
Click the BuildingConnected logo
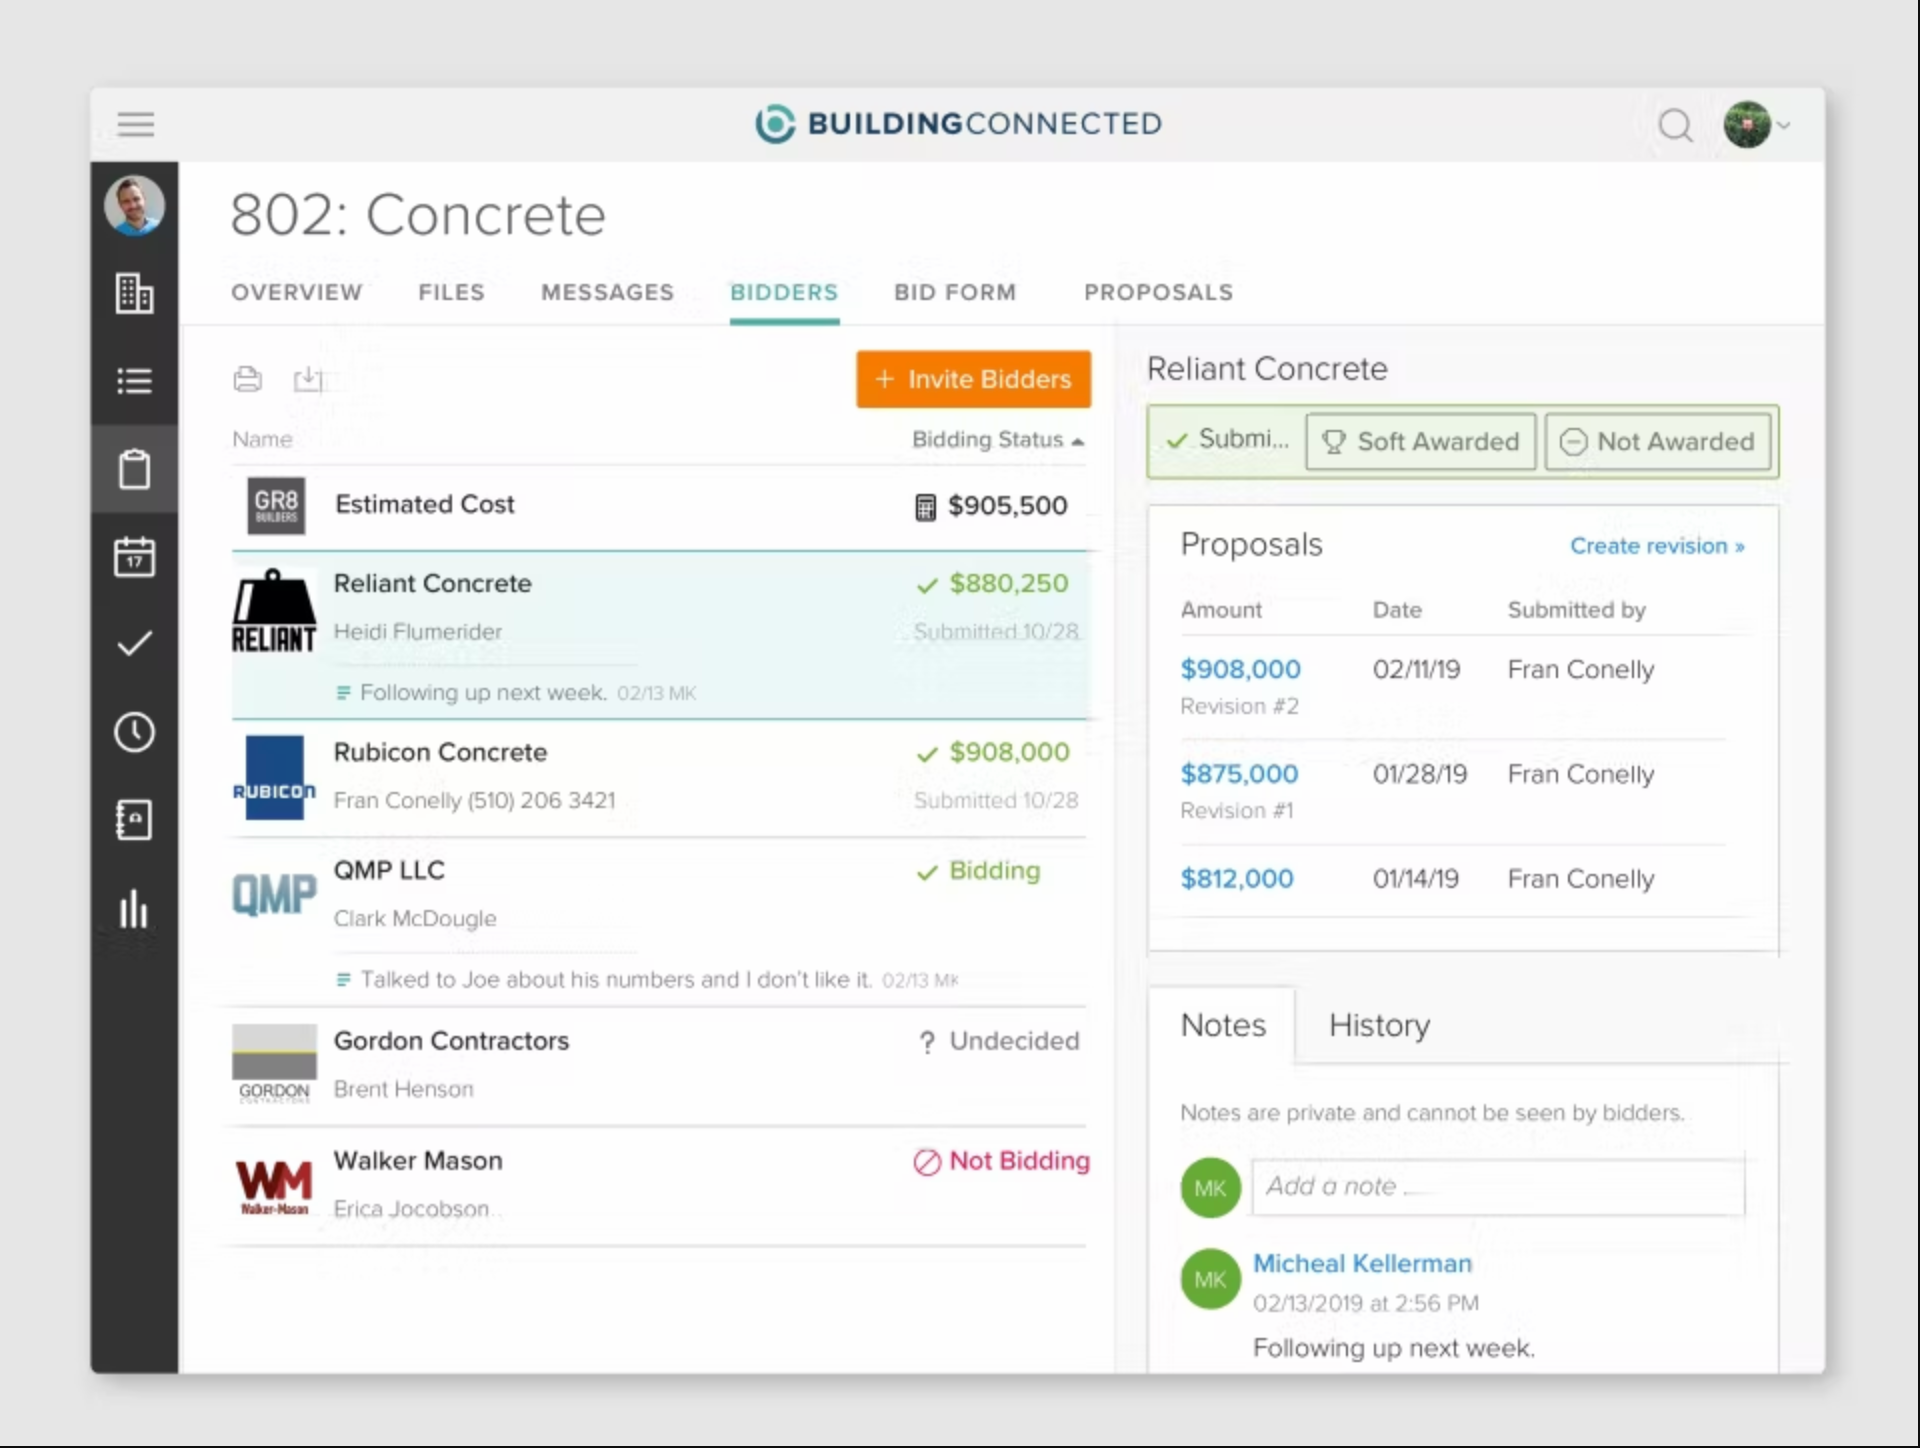pos(958,124)
